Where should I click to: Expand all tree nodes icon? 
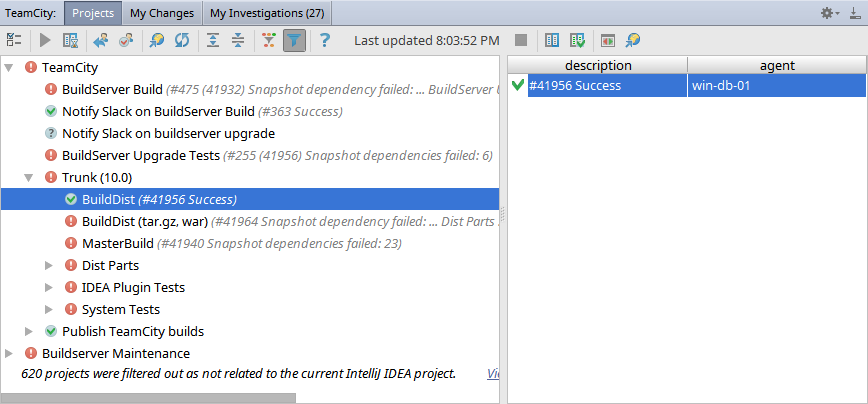(x=213, y=40)
